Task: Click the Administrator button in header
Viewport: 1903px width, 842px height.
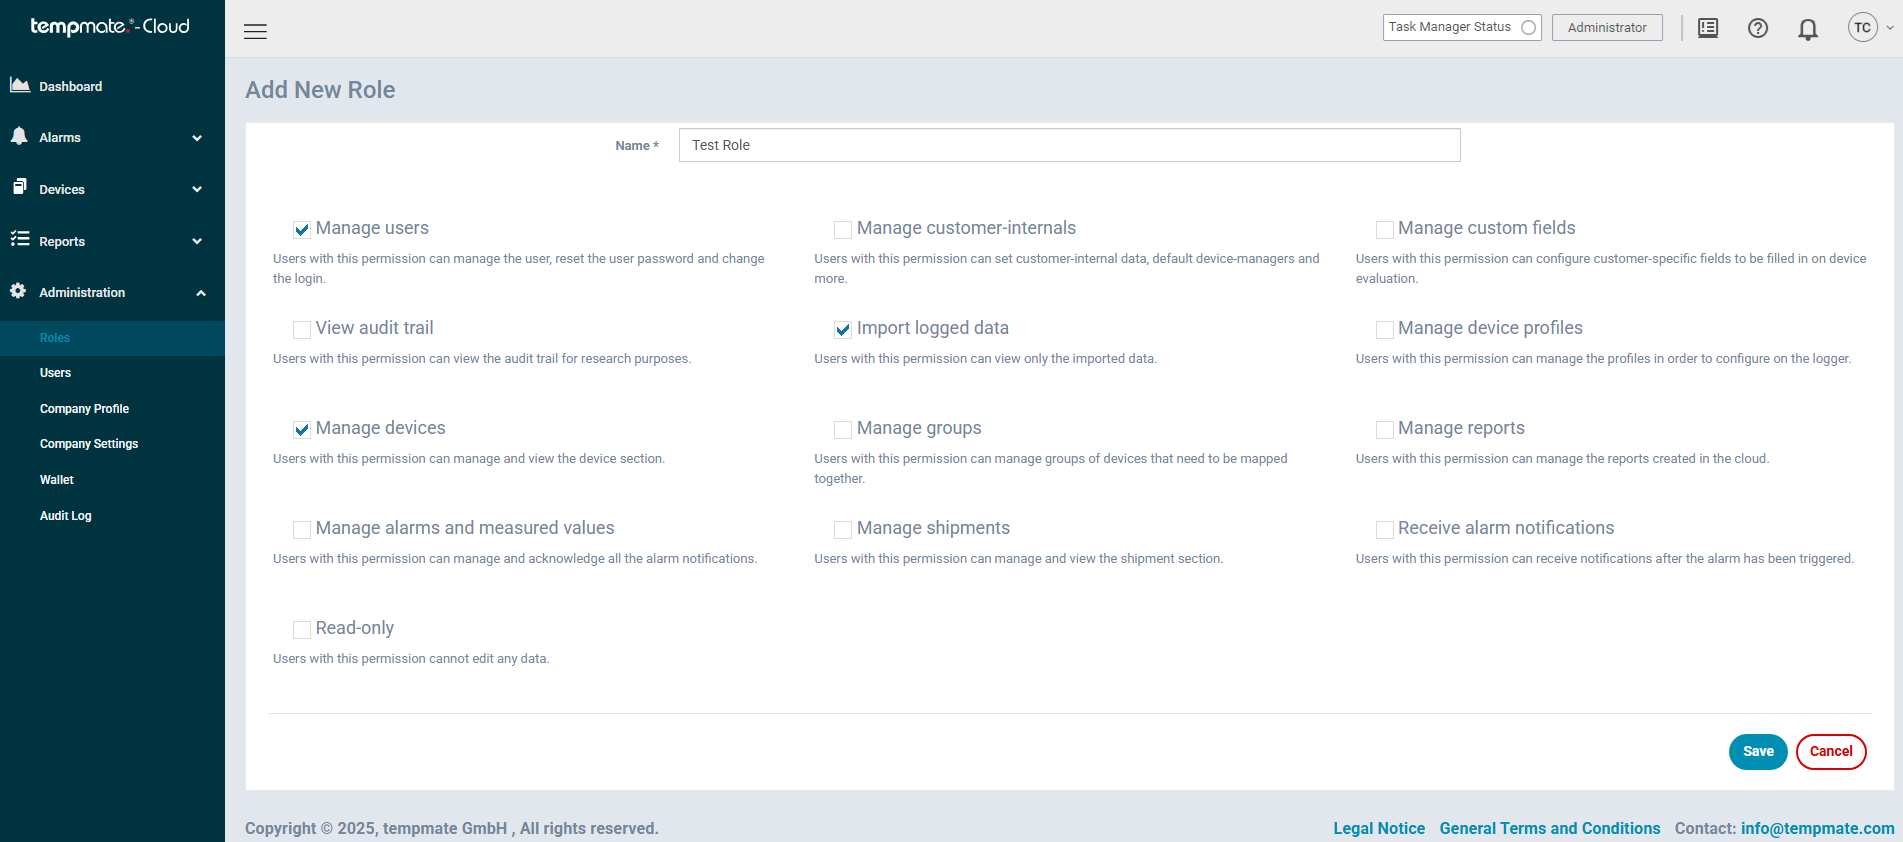Action: [x=1607, y=28]
